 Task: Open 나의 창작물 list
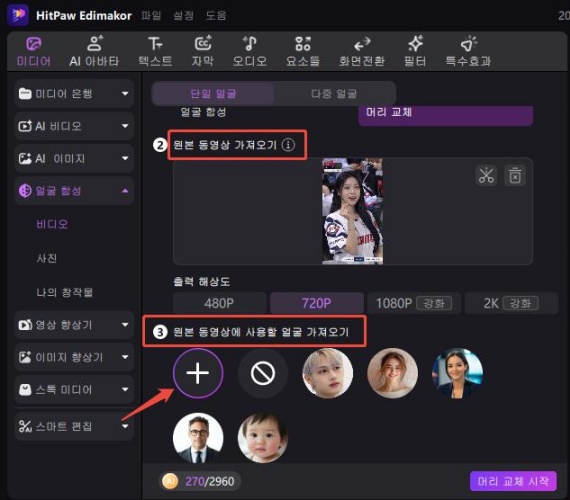pos(64,292)
